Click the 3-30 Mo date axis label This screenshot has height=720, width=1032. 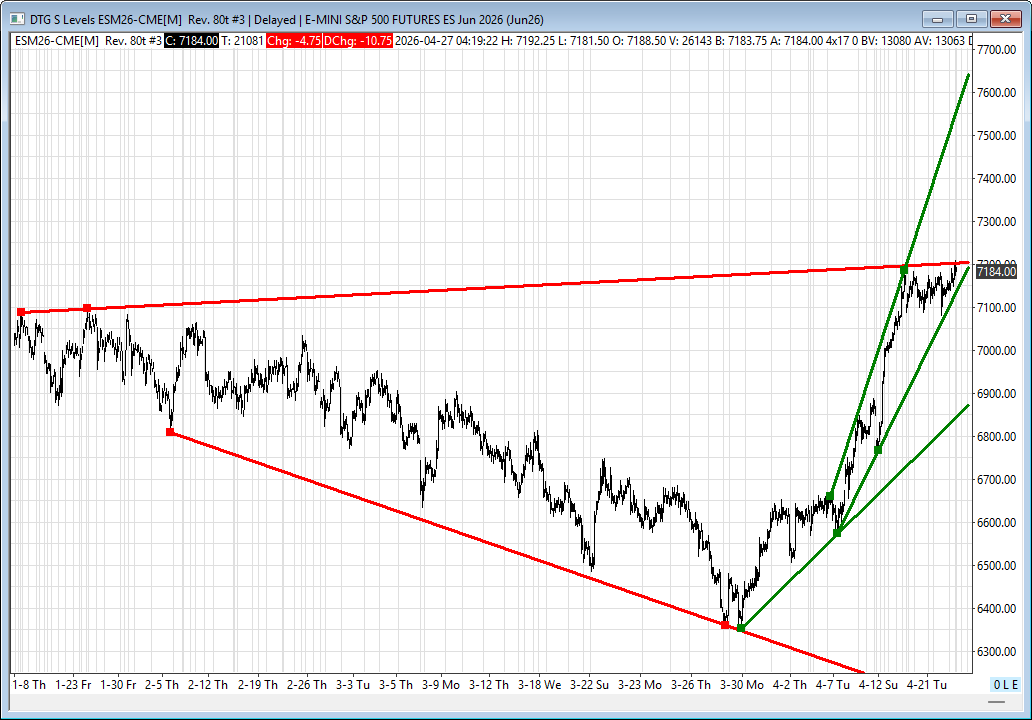pyautogui.click(x=742, y=685)
